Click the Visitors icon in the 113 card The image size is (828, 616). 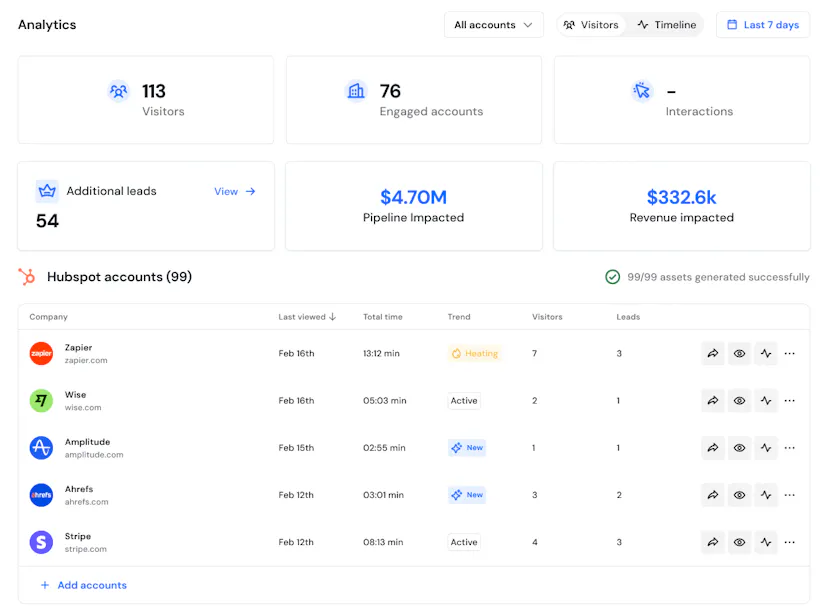tap(118, 90)
